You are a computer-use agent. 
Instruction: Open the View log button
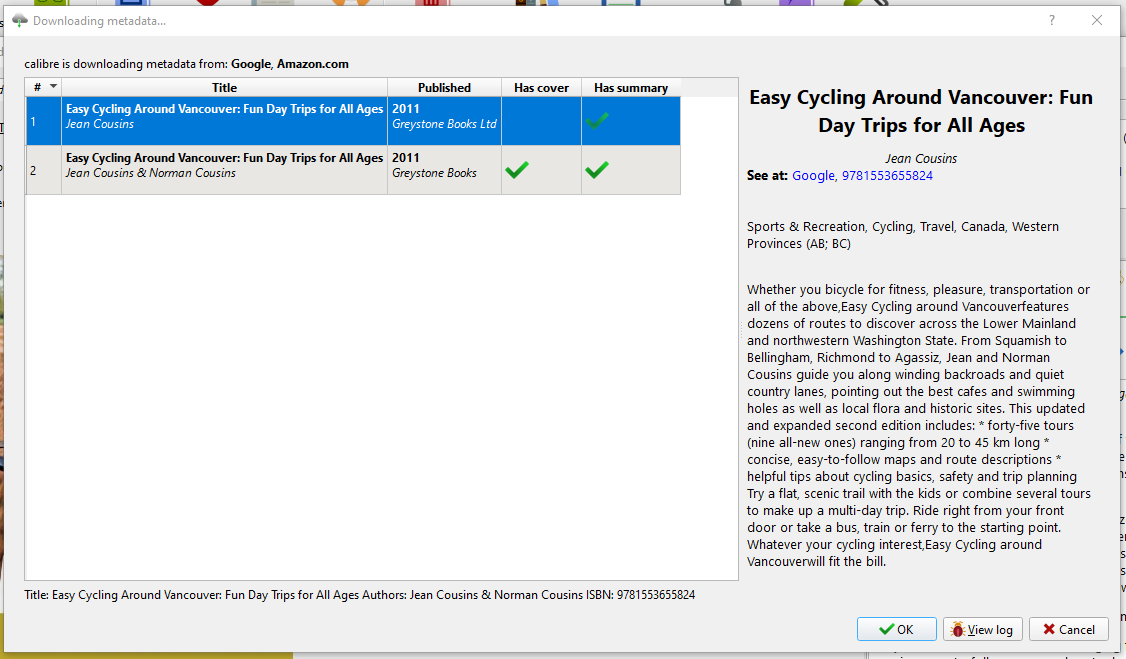pos(982,629)
